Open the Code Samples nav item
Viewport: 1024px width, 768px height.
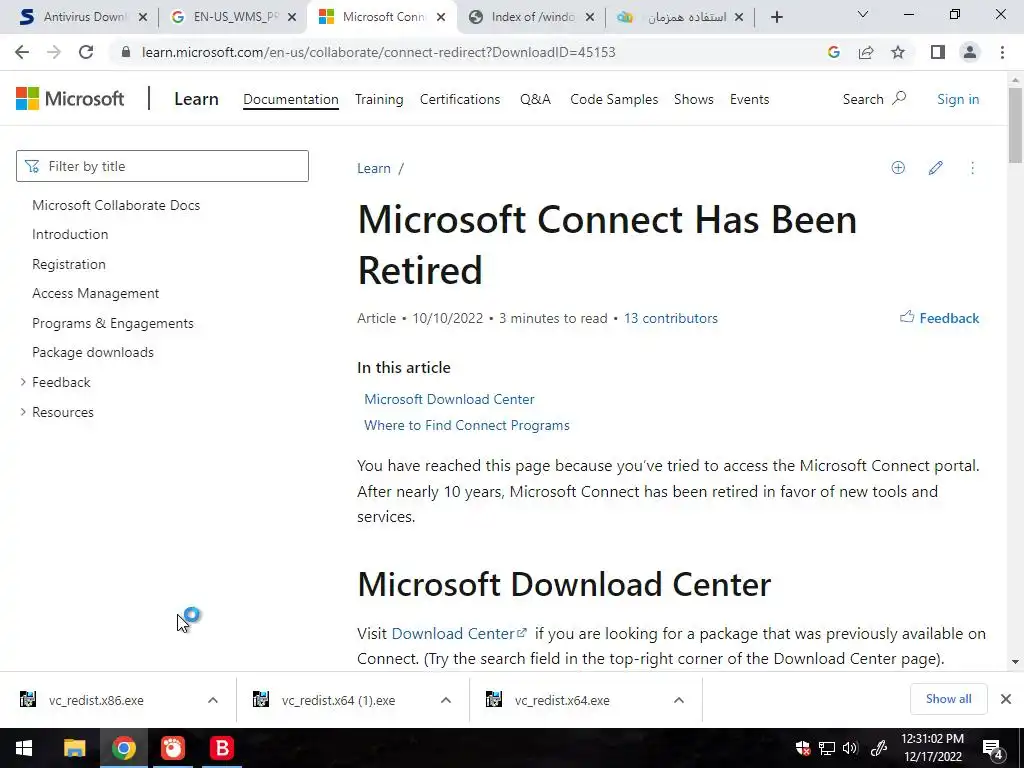point(614,99)
